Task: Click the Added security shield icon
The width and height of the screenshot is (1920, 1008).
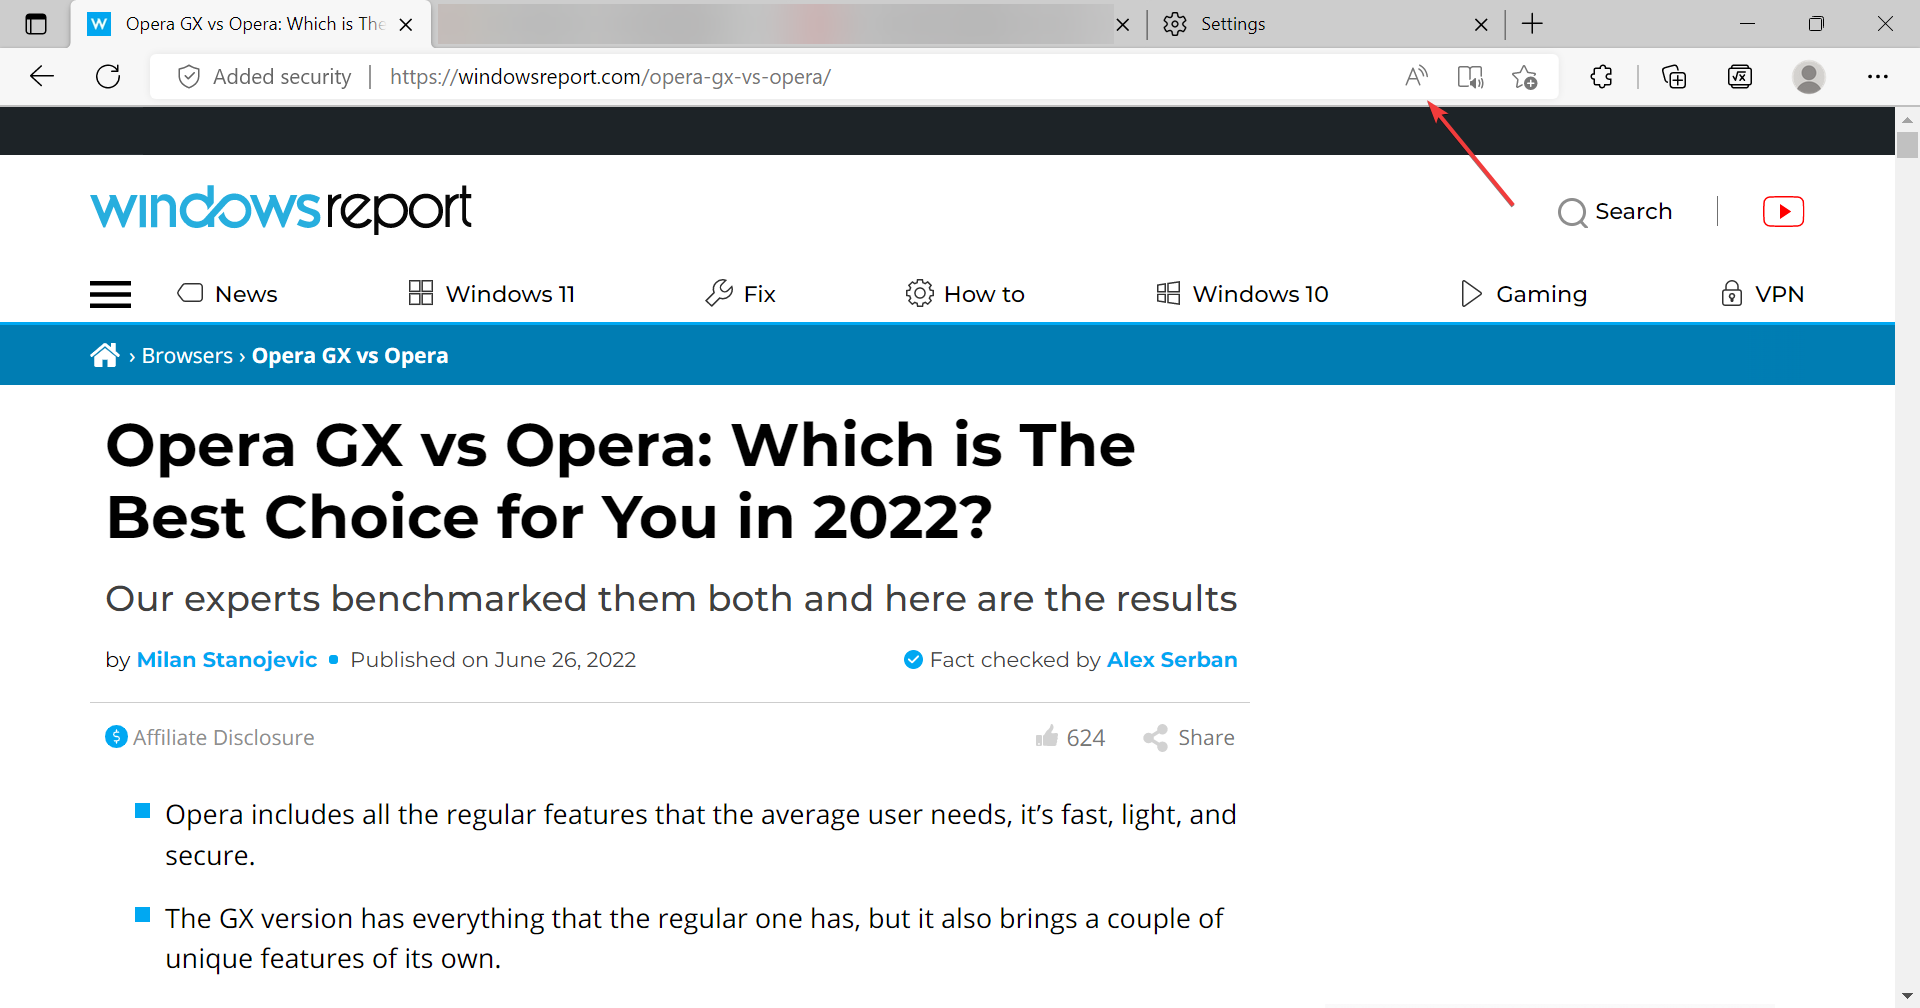Action: (x=189, y=77)
